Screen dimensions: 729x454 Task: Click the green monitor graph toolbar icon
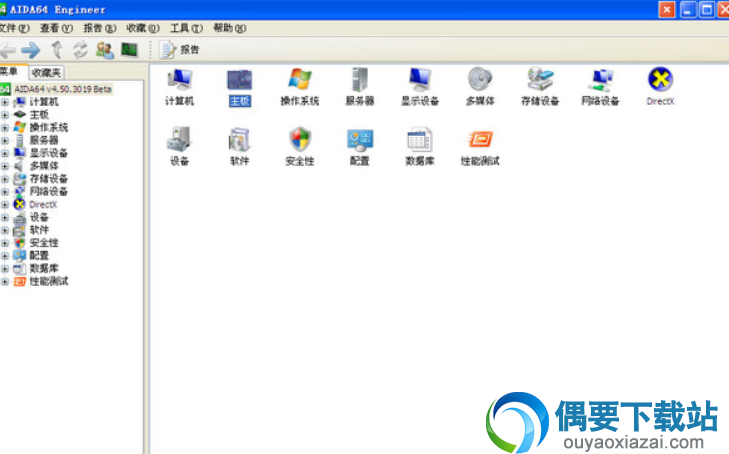pos(129,49)
